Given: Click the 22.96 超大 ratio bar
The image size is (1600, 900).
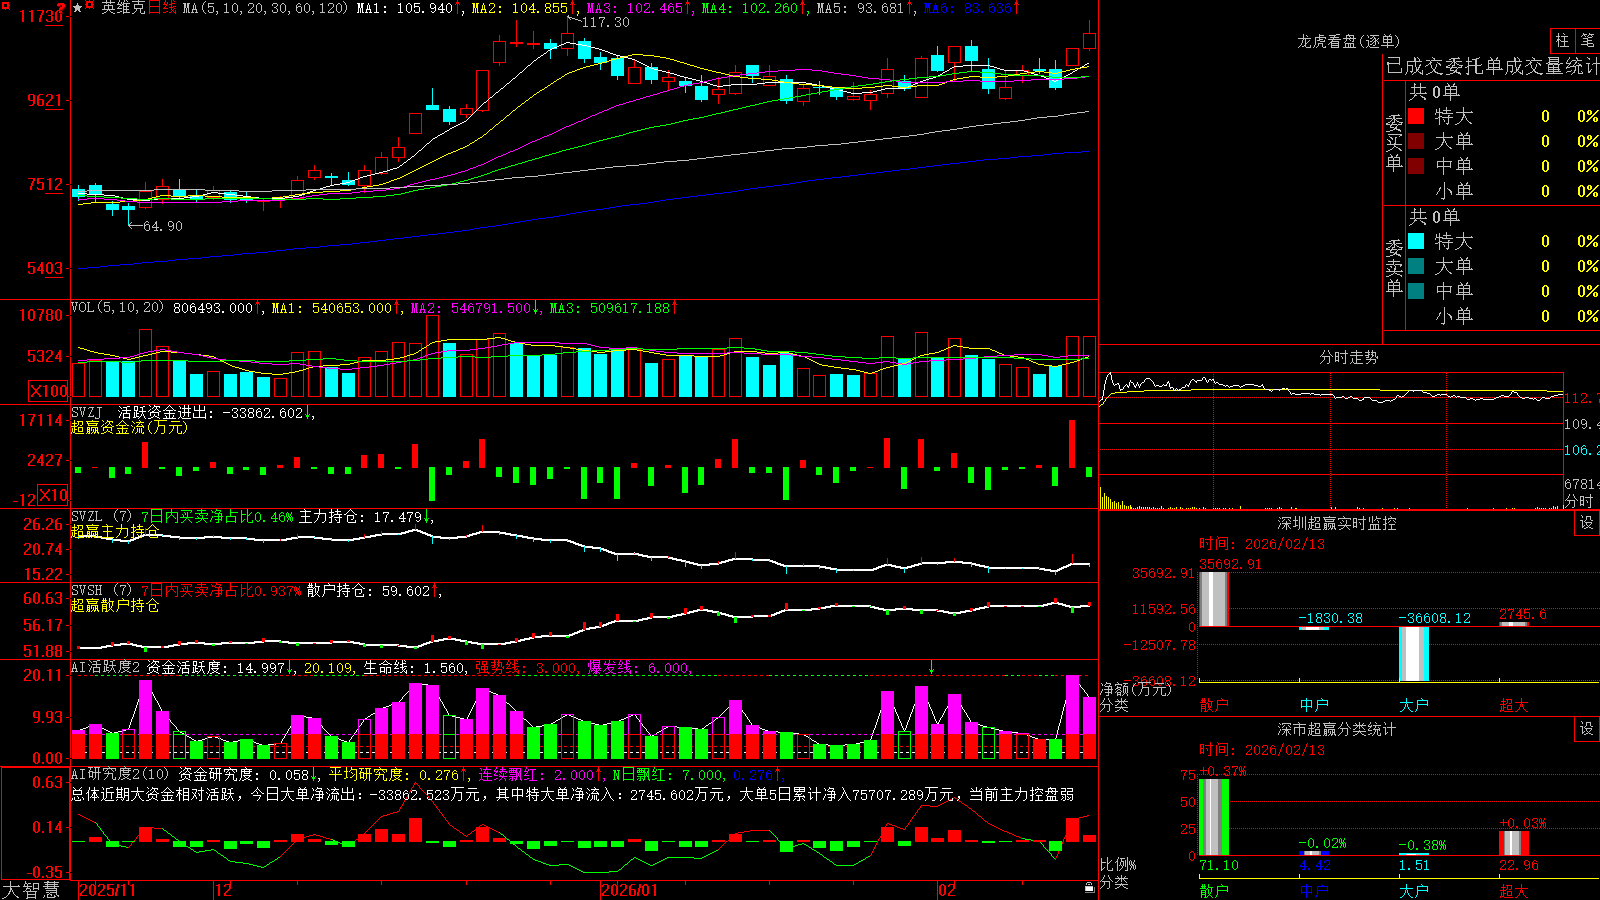Looking at the screenshot, I should coord(1514,843).
